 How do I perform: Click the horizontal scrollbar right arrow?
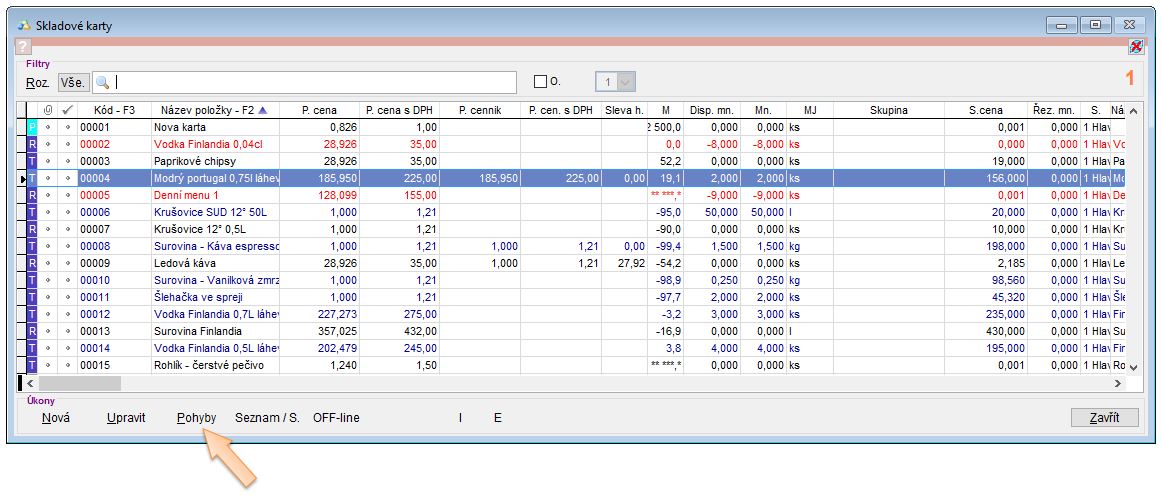point(1118,383)
